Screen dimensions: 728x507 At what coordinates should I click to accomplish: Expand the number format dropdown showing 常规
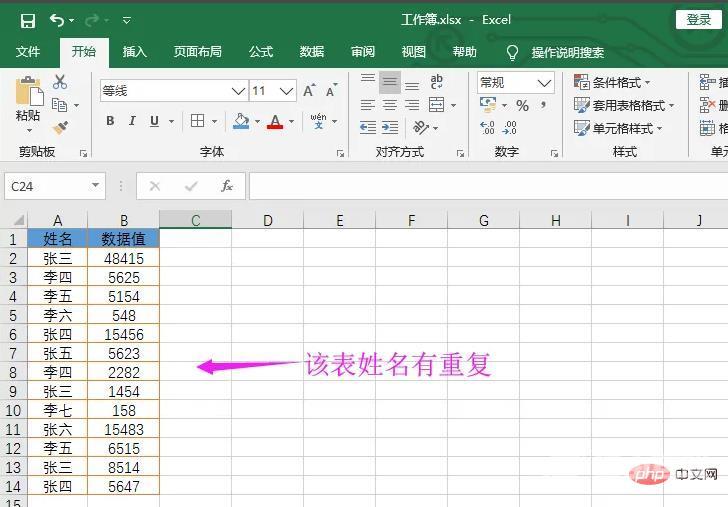click(x=544, y=83)
